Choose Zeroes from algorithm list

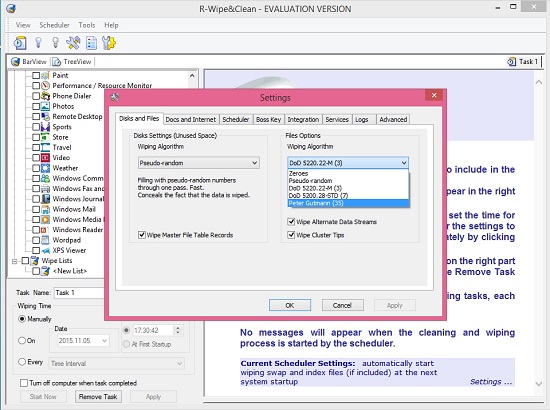click(x=348, y=173)
